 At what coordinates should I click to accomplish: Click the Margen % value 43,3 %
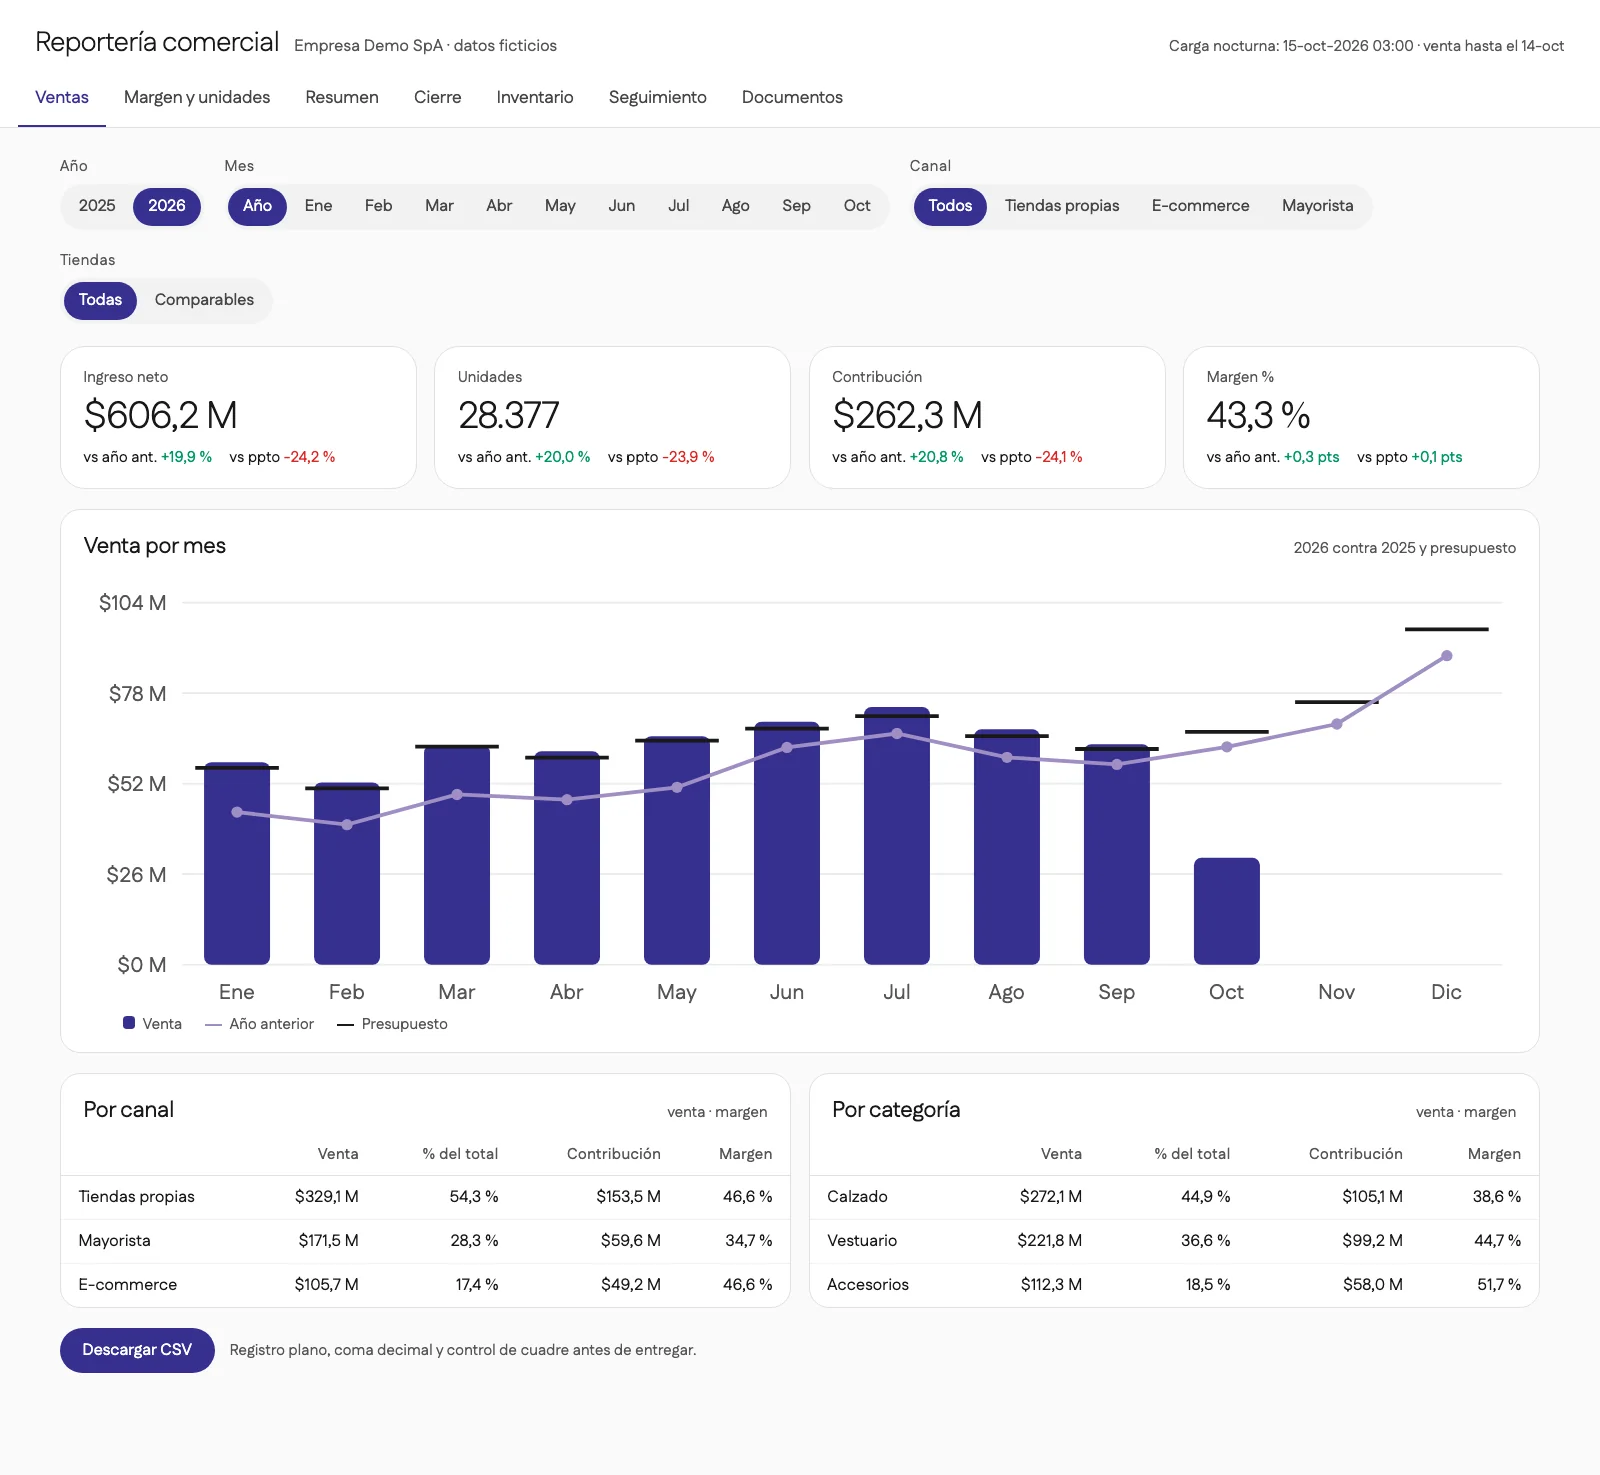click(1258, 415)
